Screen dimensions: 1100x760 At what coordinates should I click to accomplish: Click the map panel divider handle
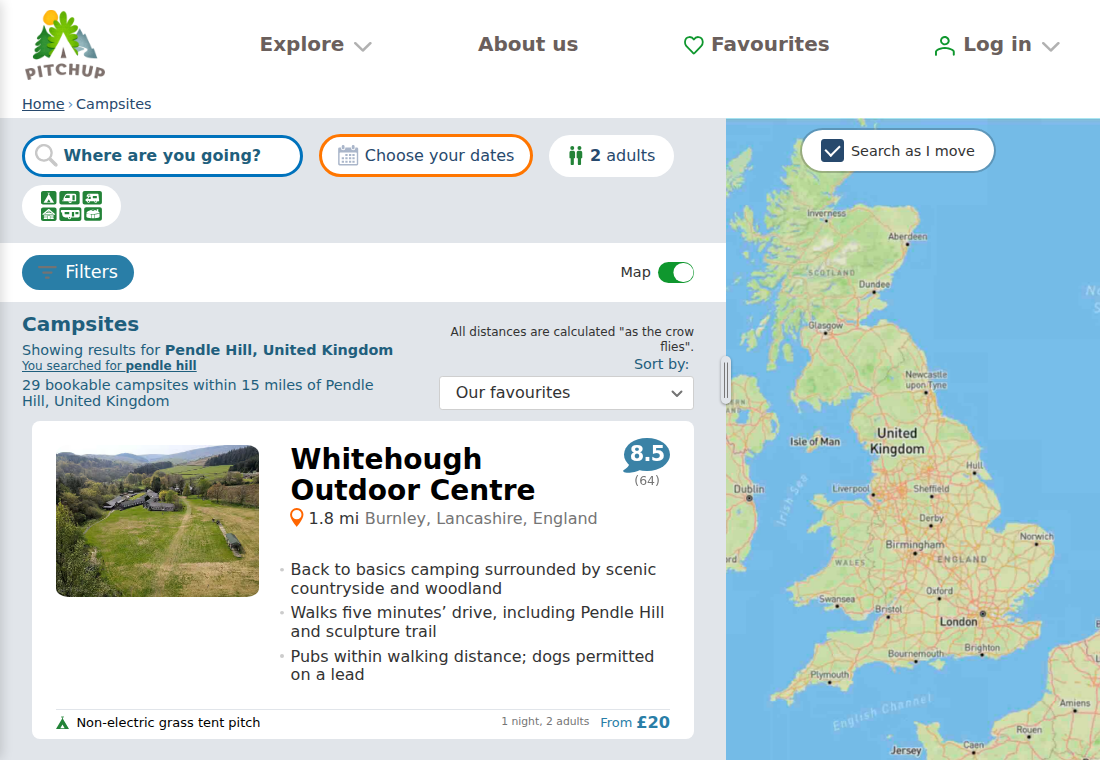[x=725, y=380]
